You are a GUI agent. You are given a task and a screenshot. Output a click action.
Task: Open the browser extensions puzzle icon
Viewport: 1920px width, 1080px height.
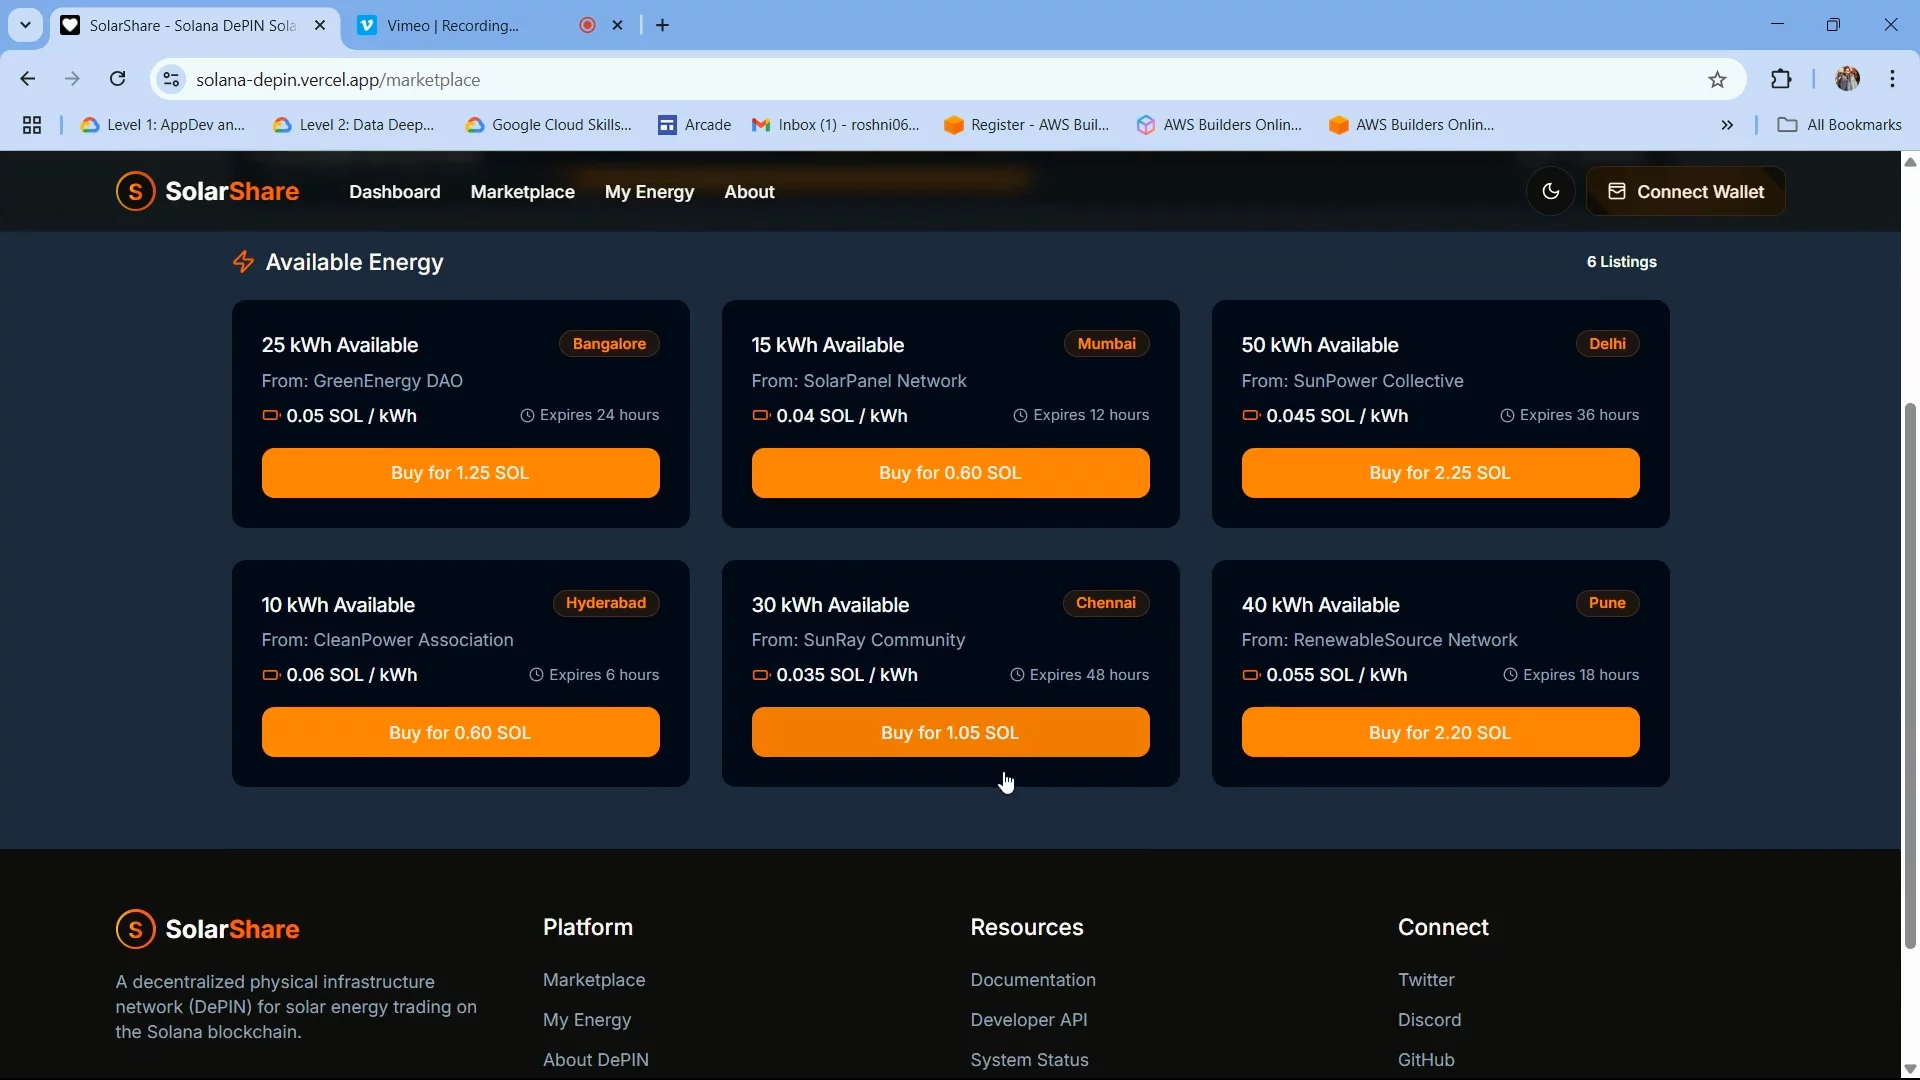1781,79
